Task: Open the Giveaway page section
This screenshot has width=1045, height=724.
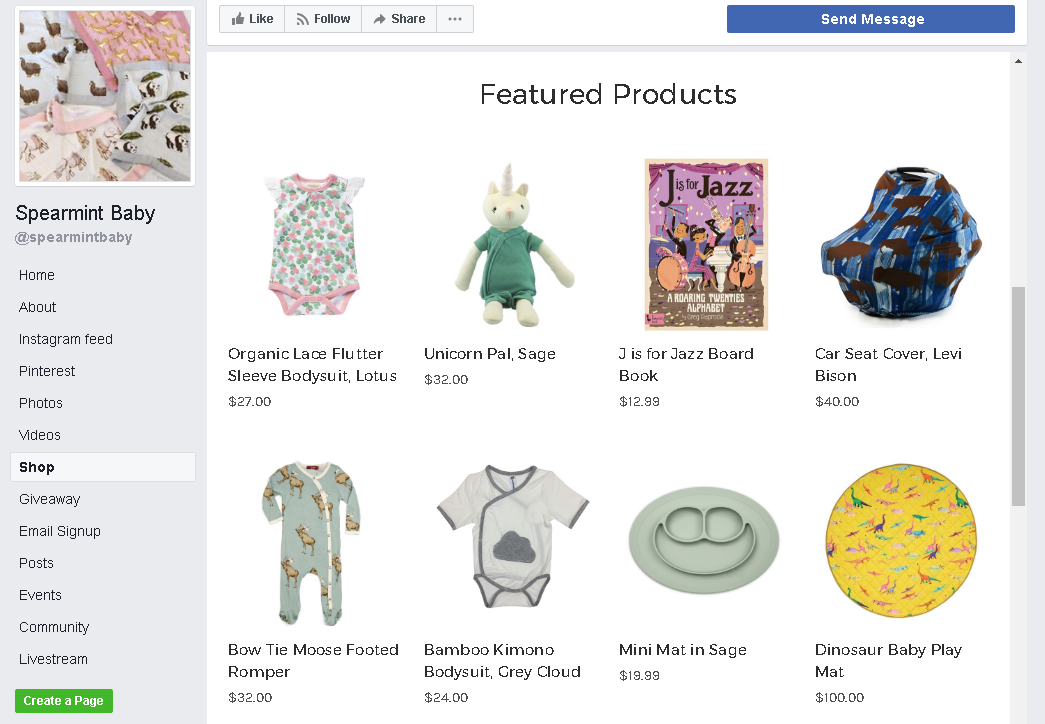Action: [x=49, y=499]
